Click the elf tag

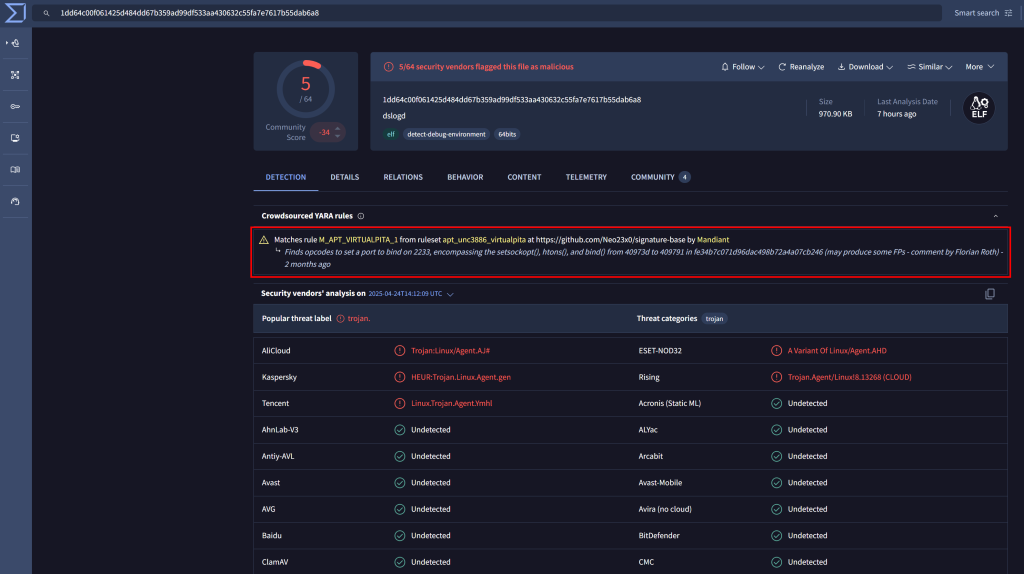pyautogui.click(x=391, y=135)
